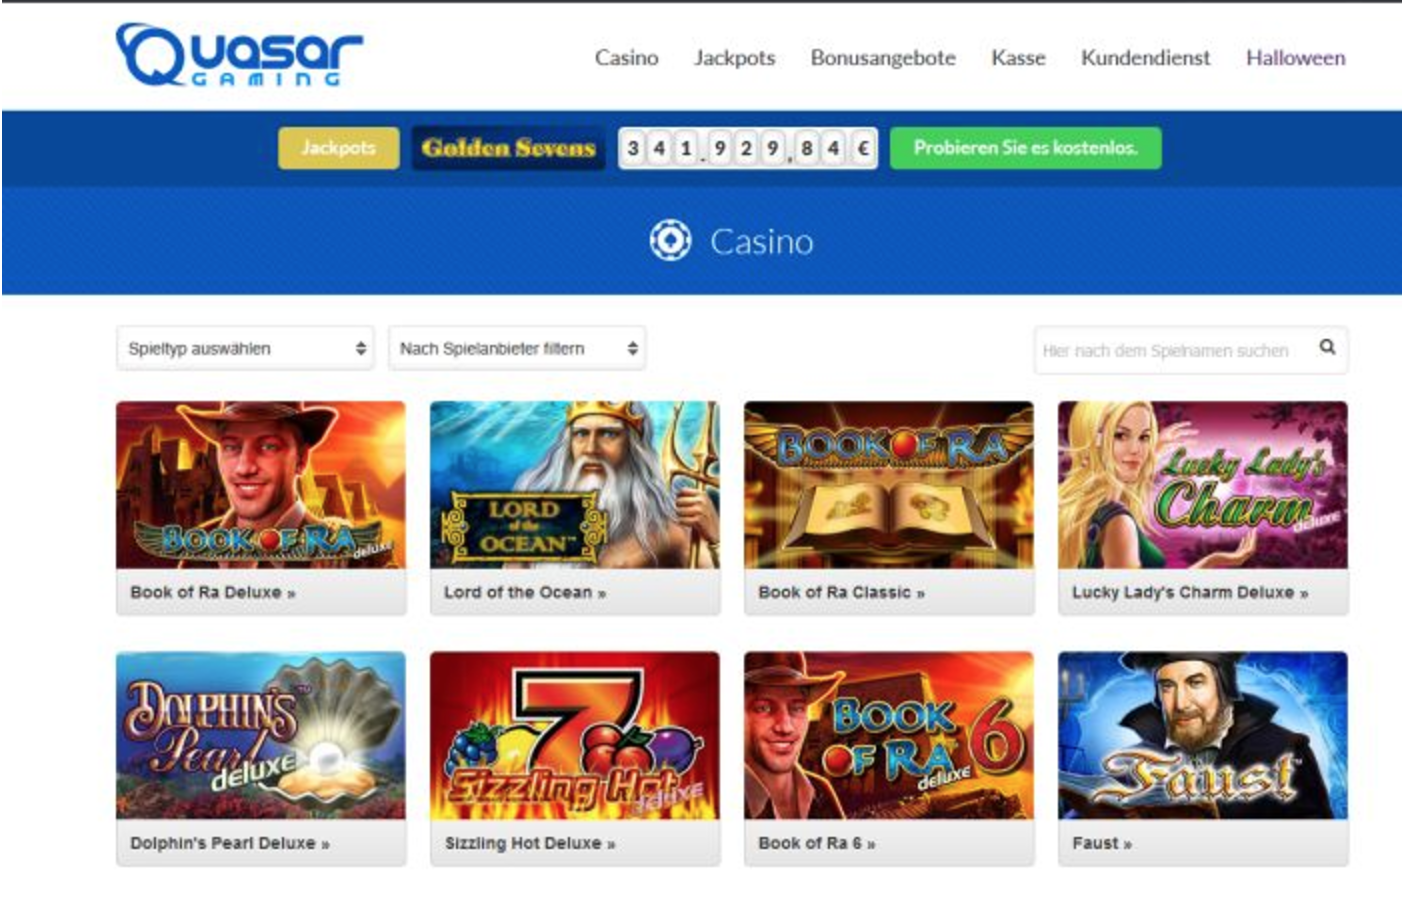
Task: Select Kasse in the top navigation
Action: 1018,58
